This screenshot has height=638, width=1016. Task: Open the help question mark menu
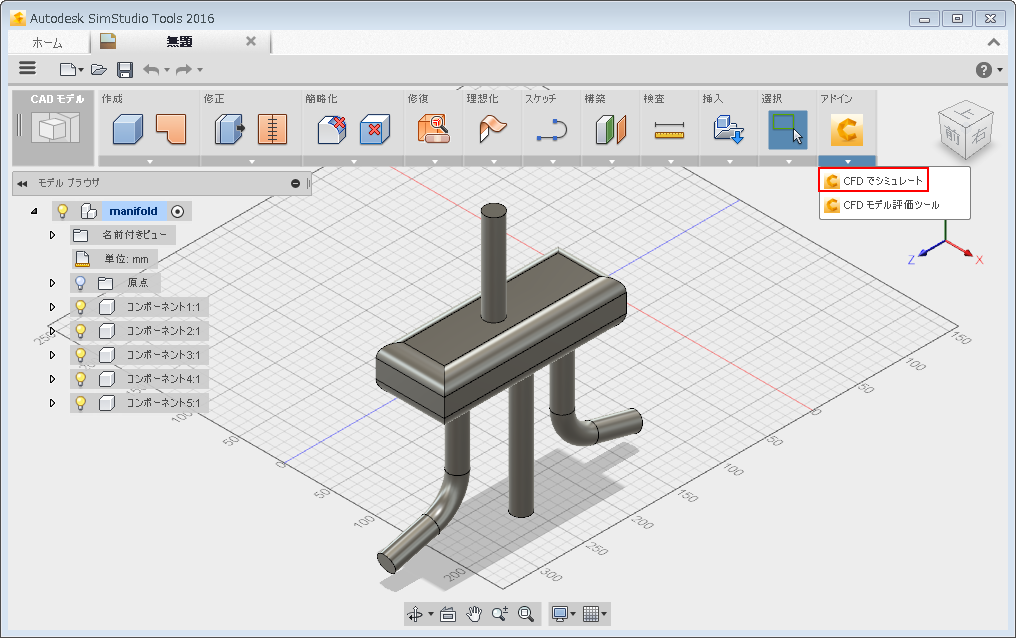tap(984, 69)
